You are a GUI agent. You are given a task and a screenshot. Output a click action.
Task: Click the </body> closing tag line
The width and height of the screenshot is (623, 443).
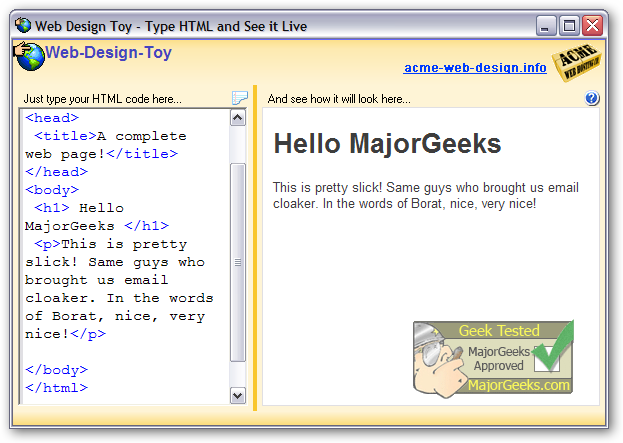point(56,369)
